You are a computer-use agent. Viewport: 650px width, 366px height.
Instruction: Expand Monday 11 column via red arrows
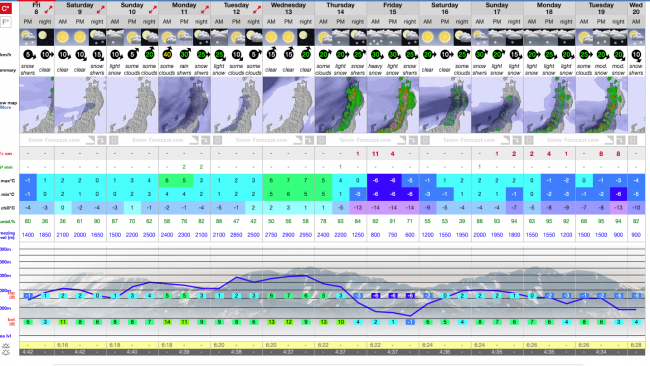click(x=205, y=8)
